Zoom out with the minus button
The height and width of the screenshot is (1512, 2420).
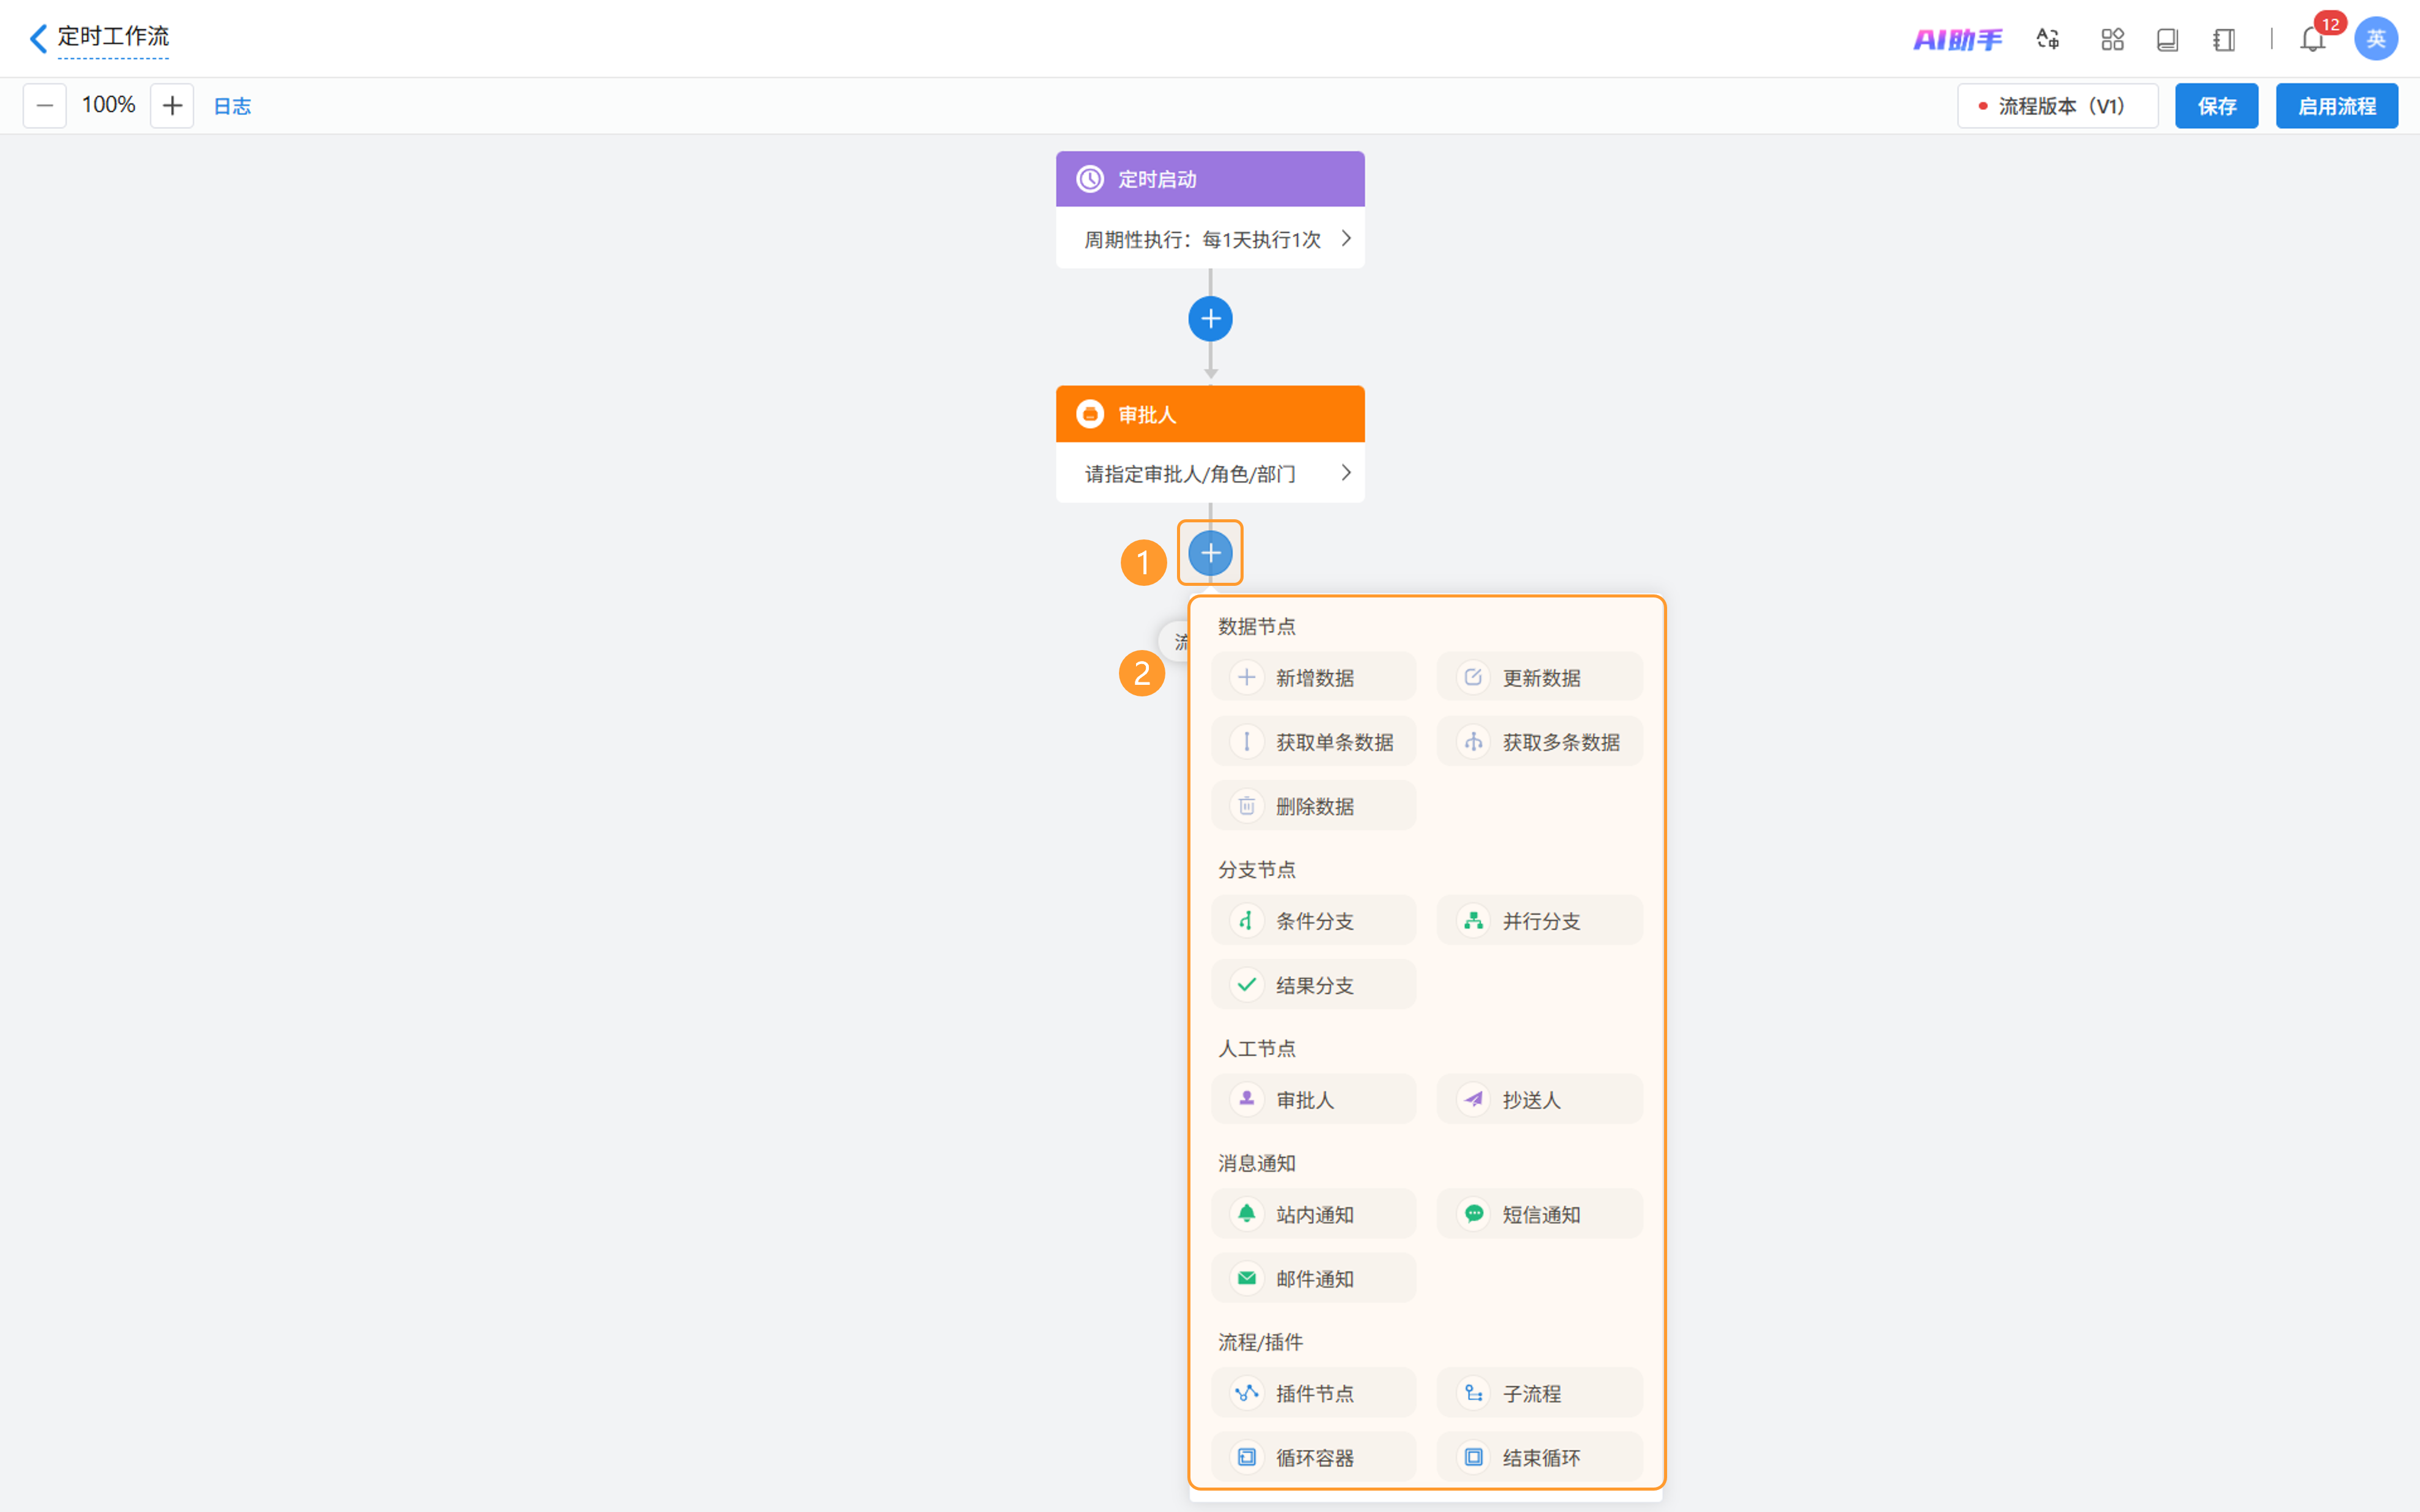pyautogui.click(x=45, y=105)
